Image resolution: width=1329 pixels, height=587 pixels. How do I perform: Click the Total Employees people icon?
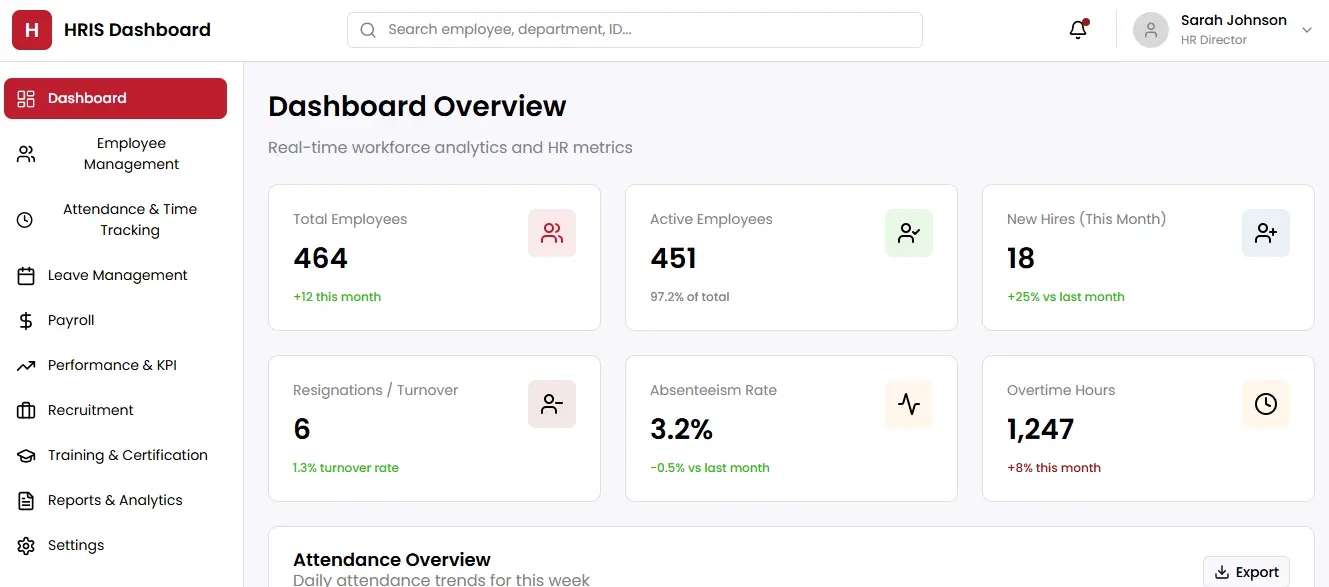[x=552, y=233]
